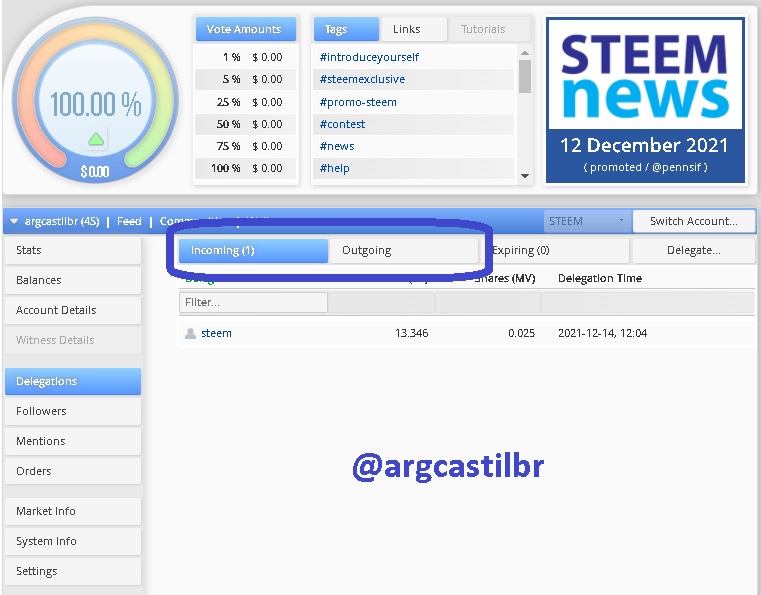
Task: Click the $0.00 vote value under gauge
Action: pos(95,171)
